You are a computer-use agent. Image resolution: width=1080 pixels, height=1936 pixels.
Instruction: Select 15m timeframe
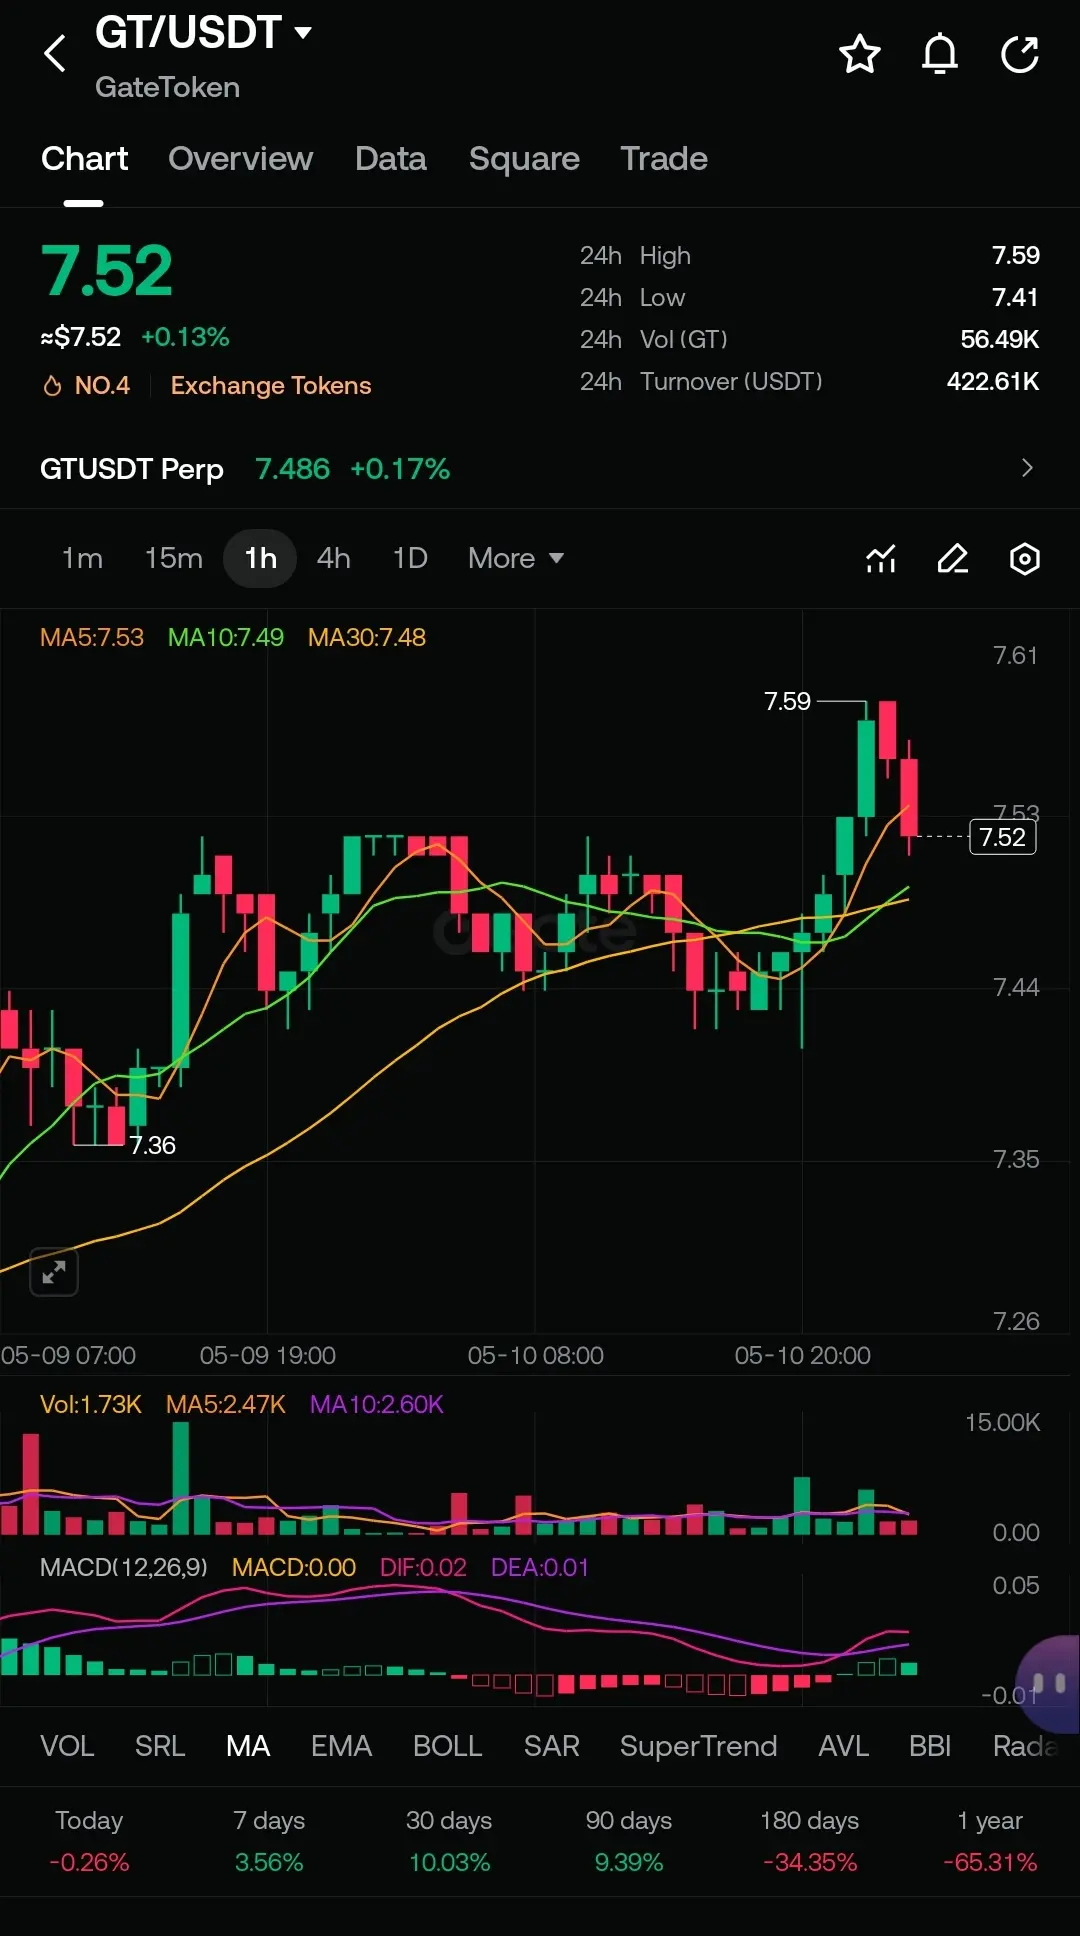174,558
